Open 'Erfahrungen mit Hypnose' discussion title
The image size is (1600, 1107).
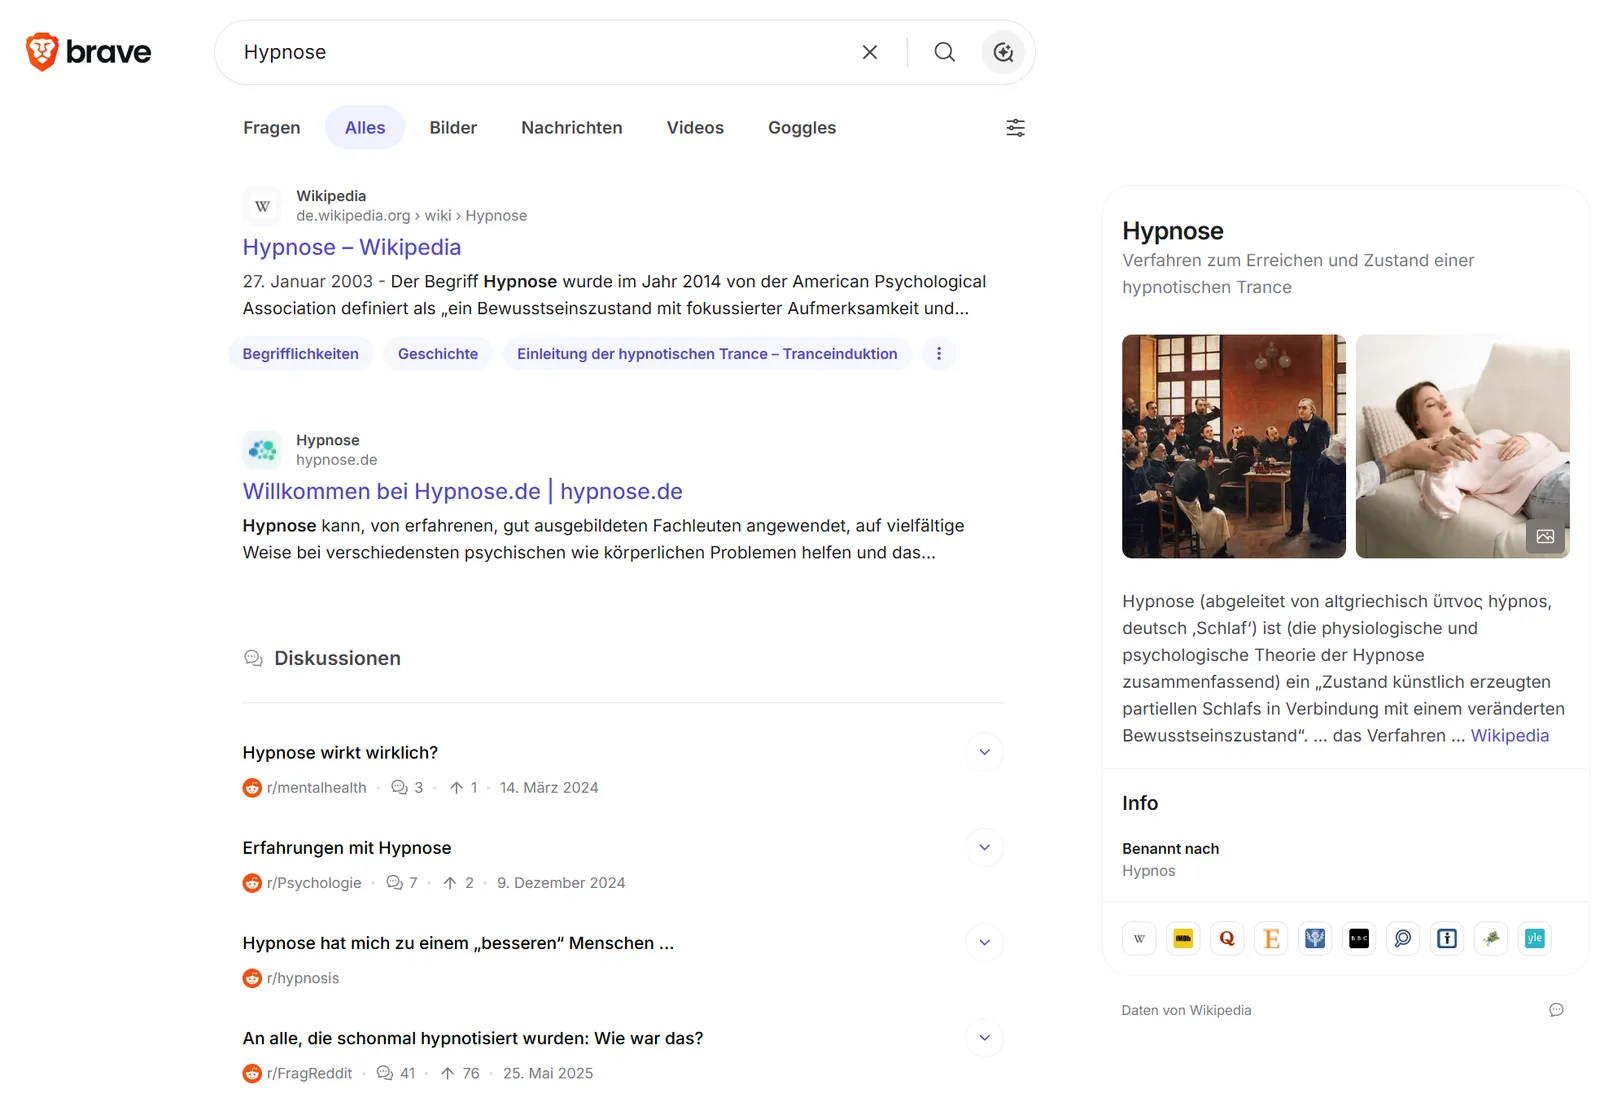click(347, 848)
